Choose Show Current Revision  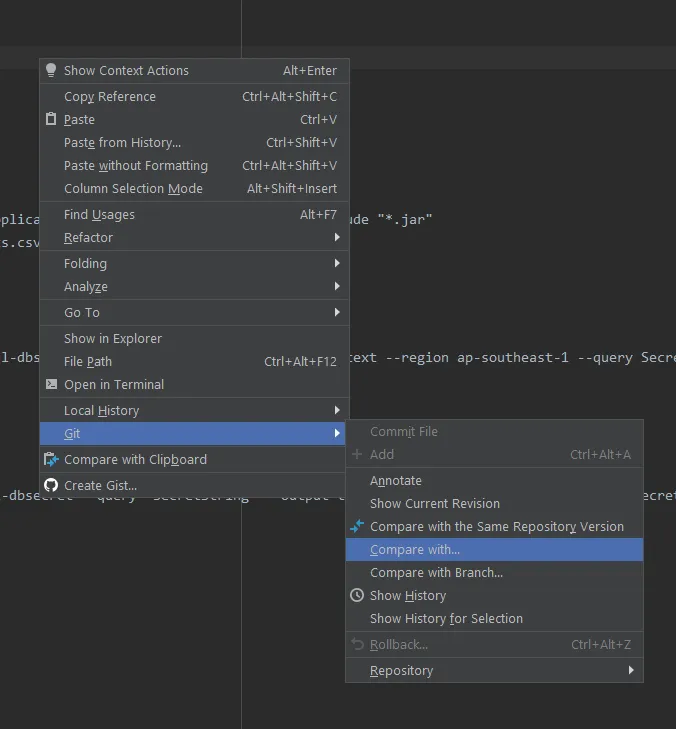tap(435, 503)
